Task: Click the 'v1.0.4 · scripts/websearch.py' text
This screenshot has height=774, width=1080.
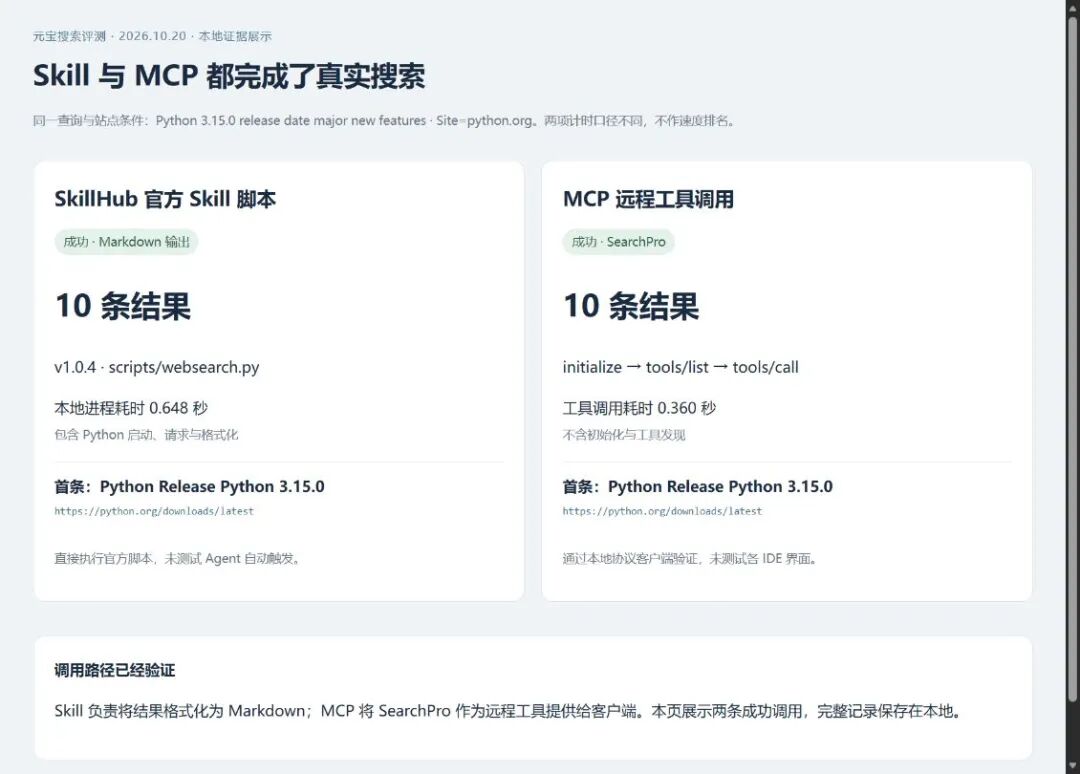Action: (x=157, y=367)
